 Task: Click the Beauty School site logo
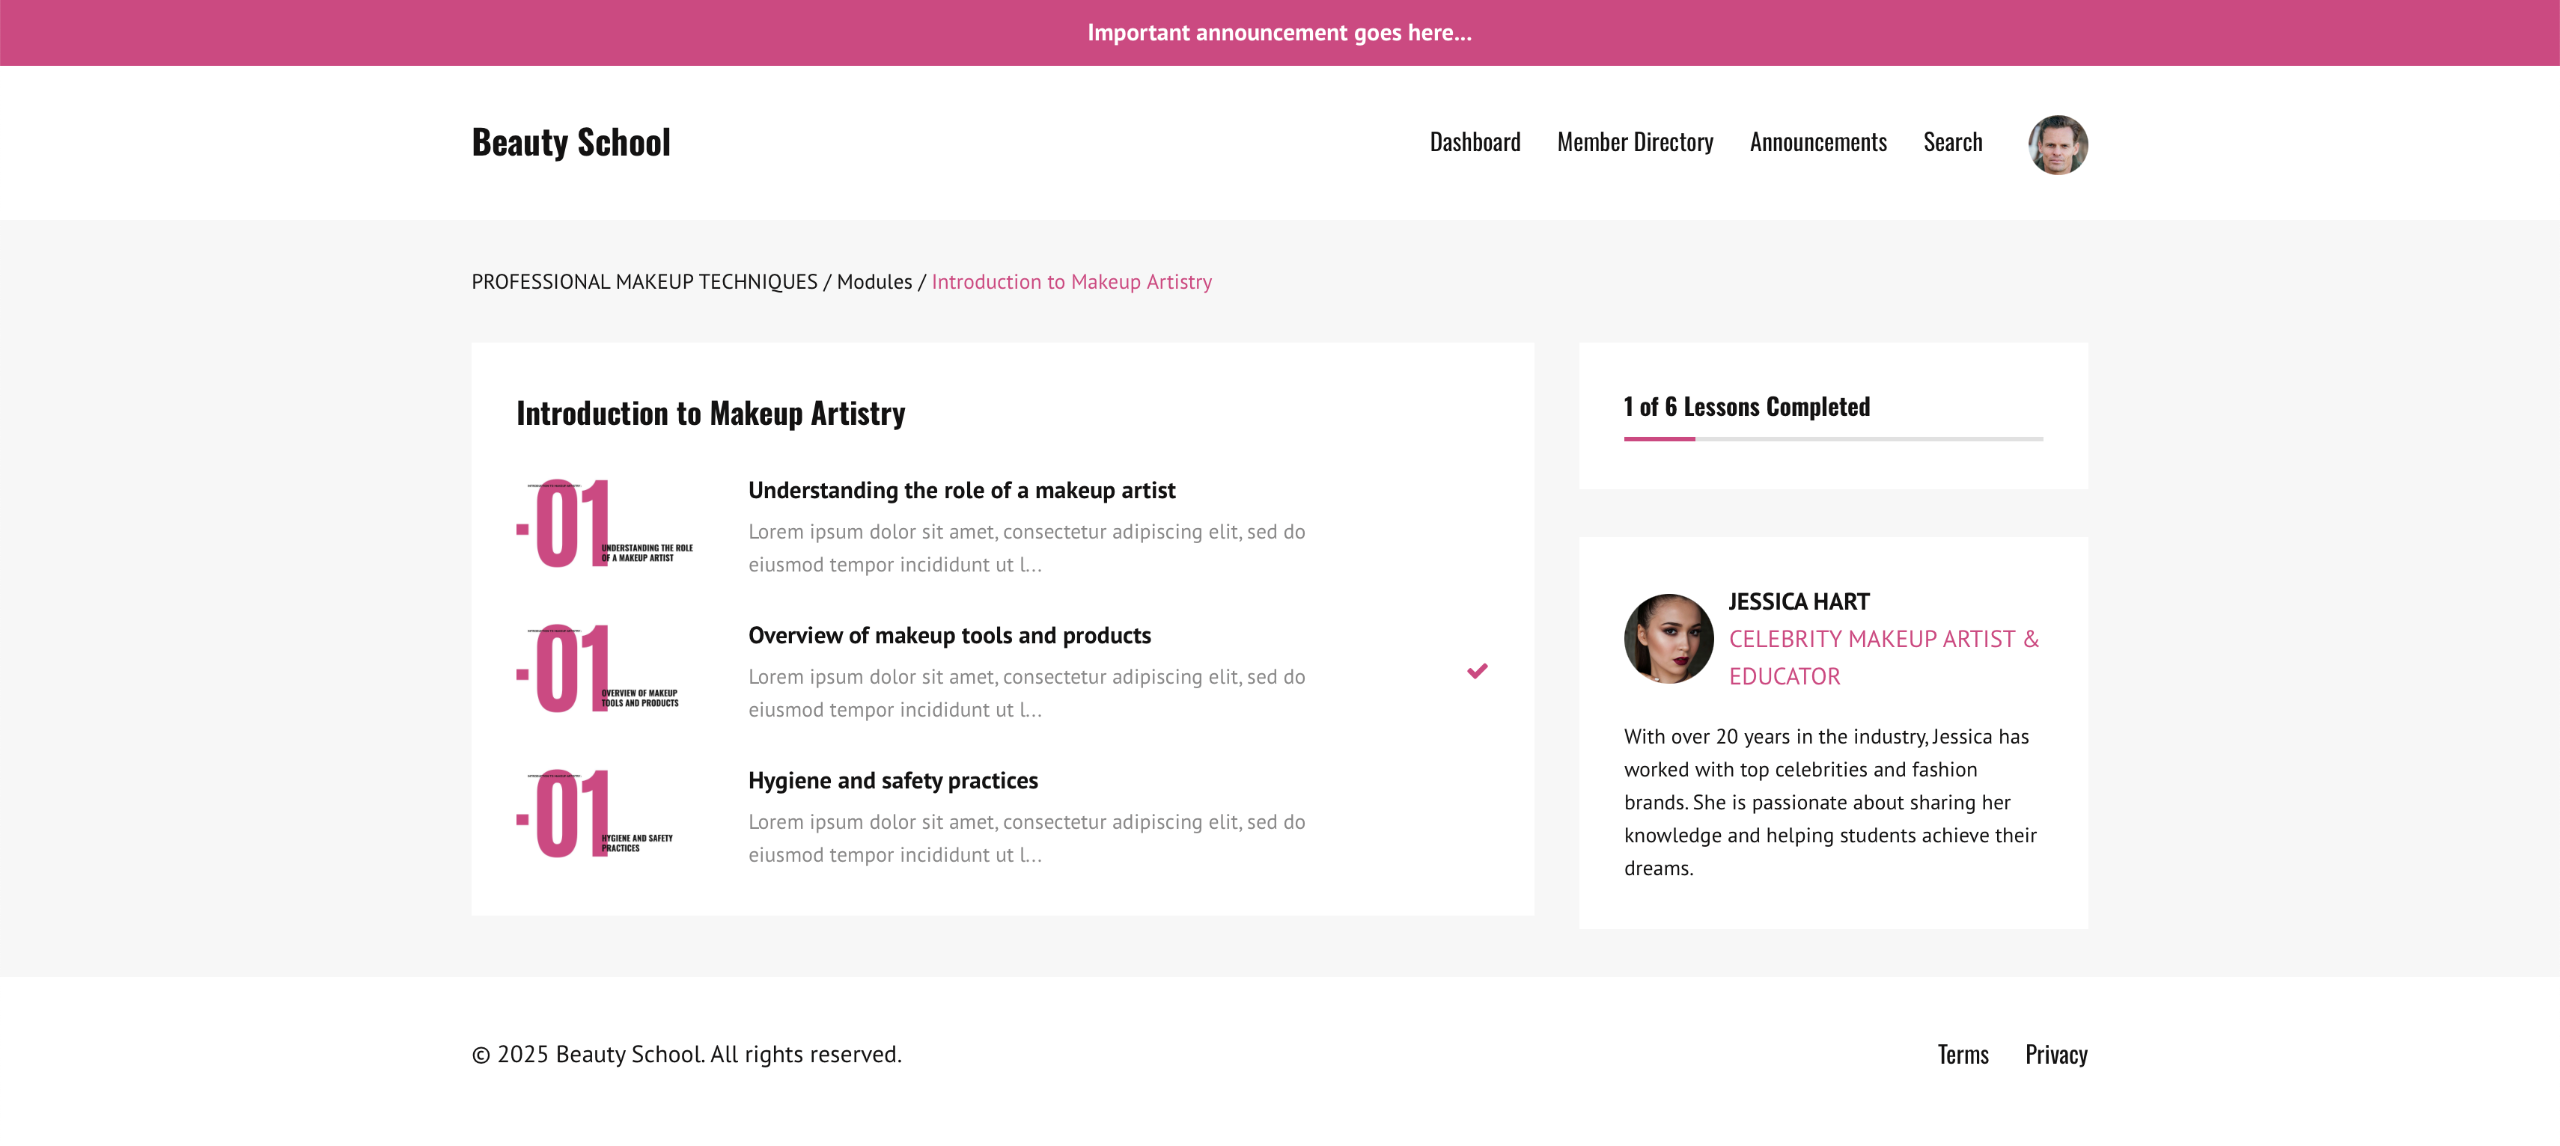click(x=571, y=142)
